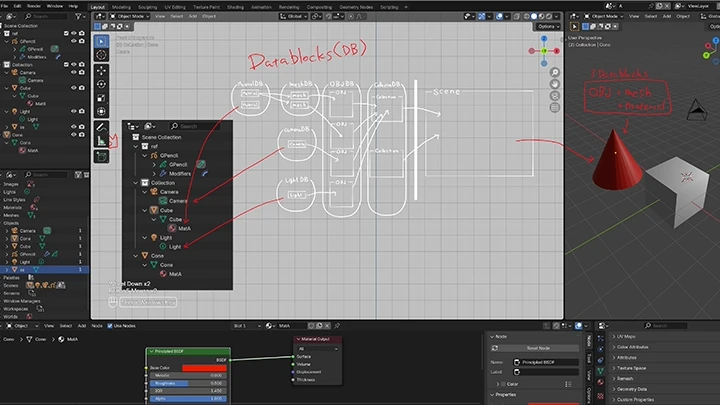Toggle visibility of Cone in outliner
720x405 pixels.
[x=73, y=135]
